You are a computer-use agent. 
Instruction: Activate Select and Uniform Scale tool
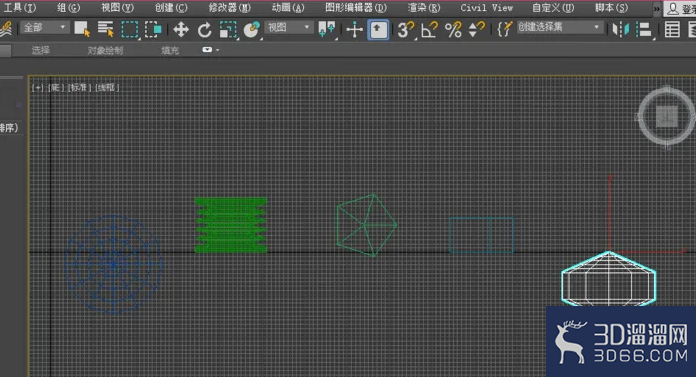coord(228,30)
